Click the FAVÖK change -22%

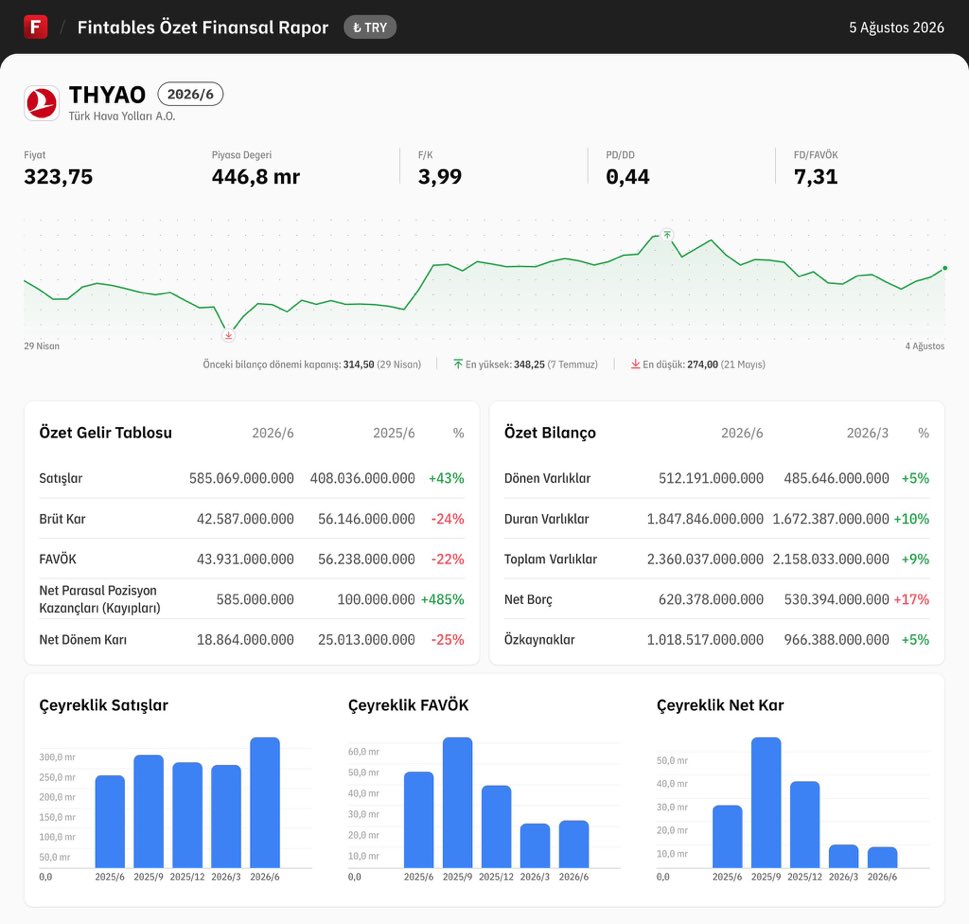447,559
